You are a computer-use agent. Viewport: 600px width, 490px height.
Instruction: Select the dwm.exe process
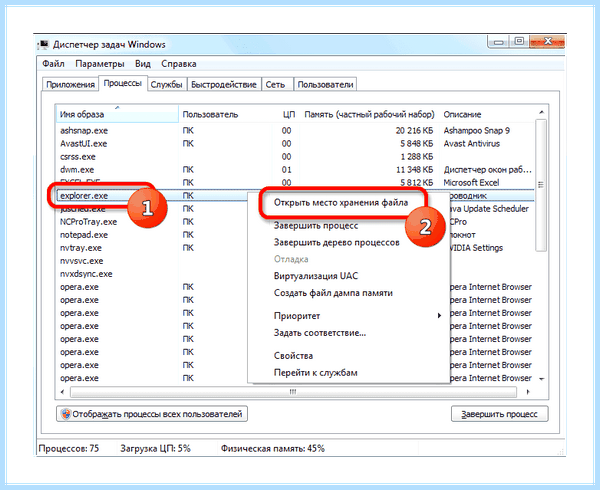pos(77,170)
